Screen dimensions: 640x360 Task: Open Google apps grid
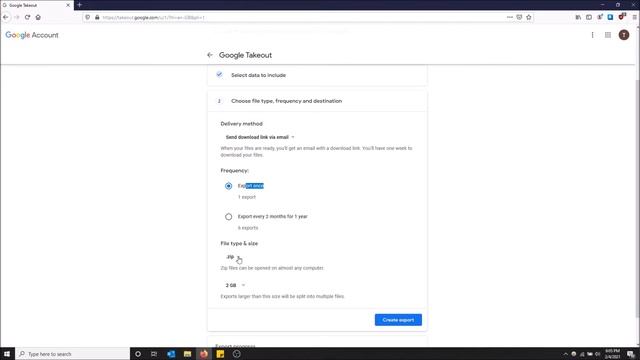coord(608,35)
